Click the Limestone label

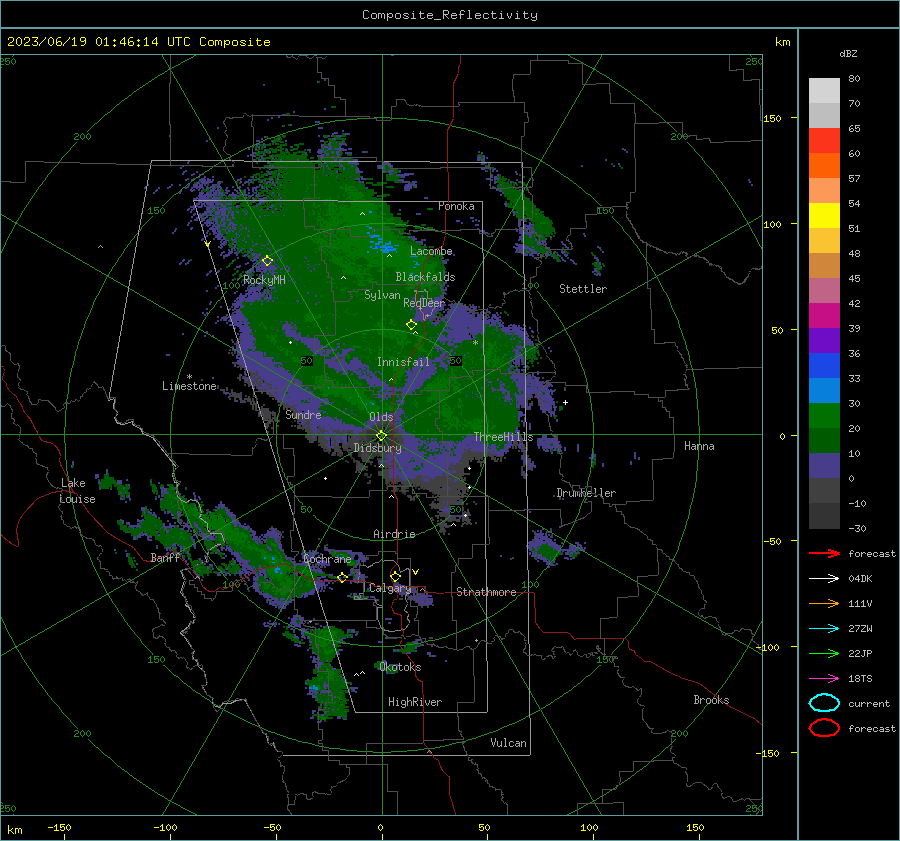[189, 386]
